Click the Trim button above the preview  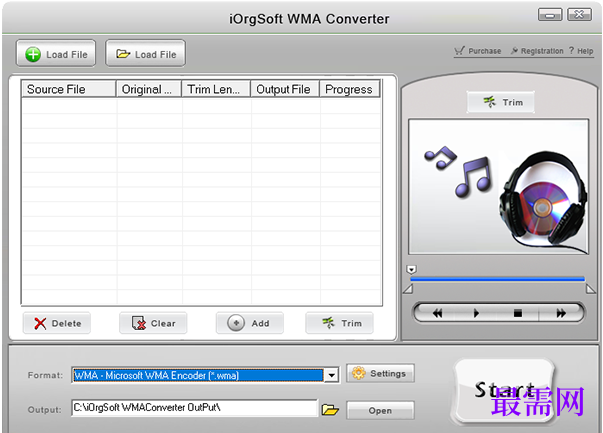[501, 102]
